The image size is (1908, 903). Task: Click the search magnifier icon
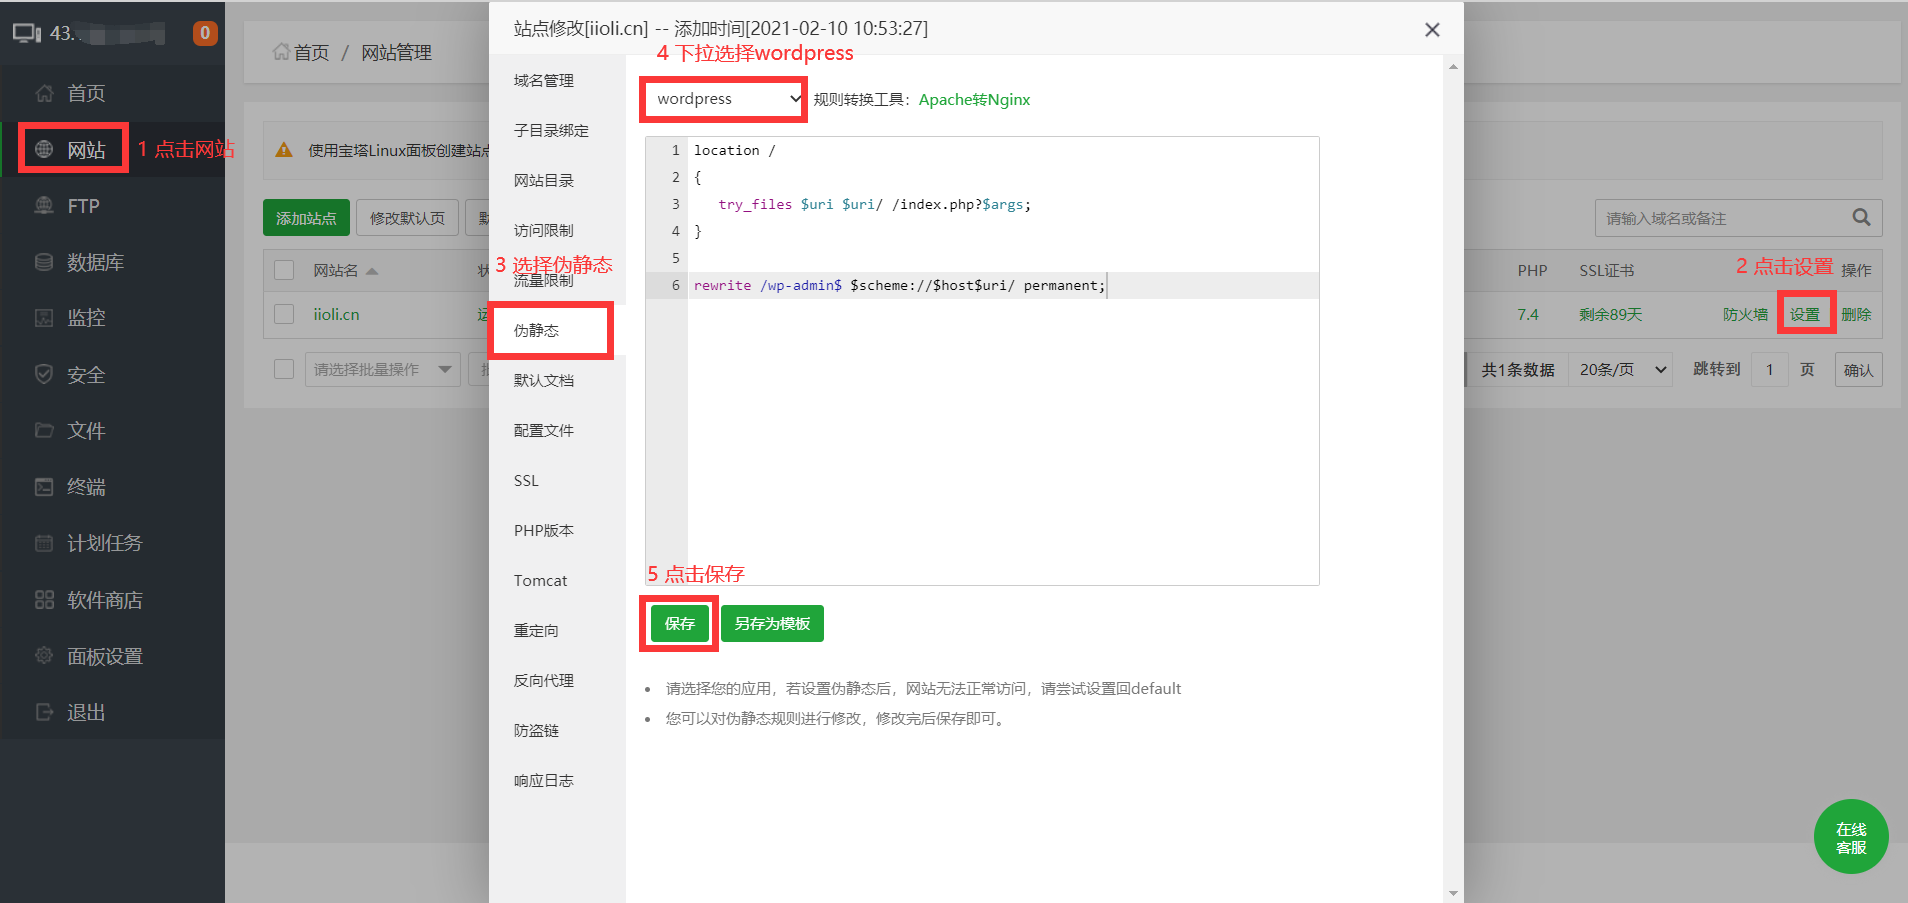[1861, 217]
